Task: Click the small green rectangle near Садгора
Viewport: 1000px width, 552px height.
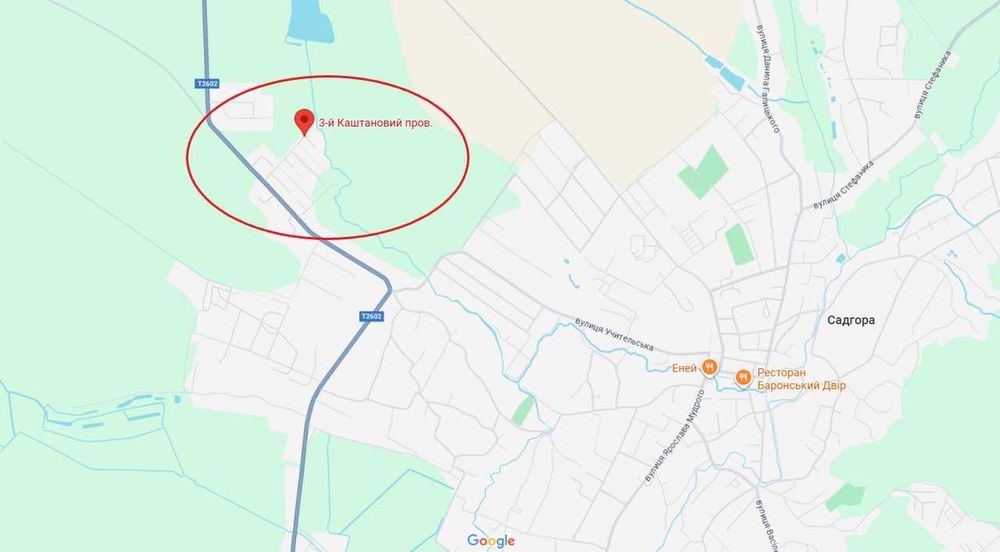Action: tap(740, 244)
